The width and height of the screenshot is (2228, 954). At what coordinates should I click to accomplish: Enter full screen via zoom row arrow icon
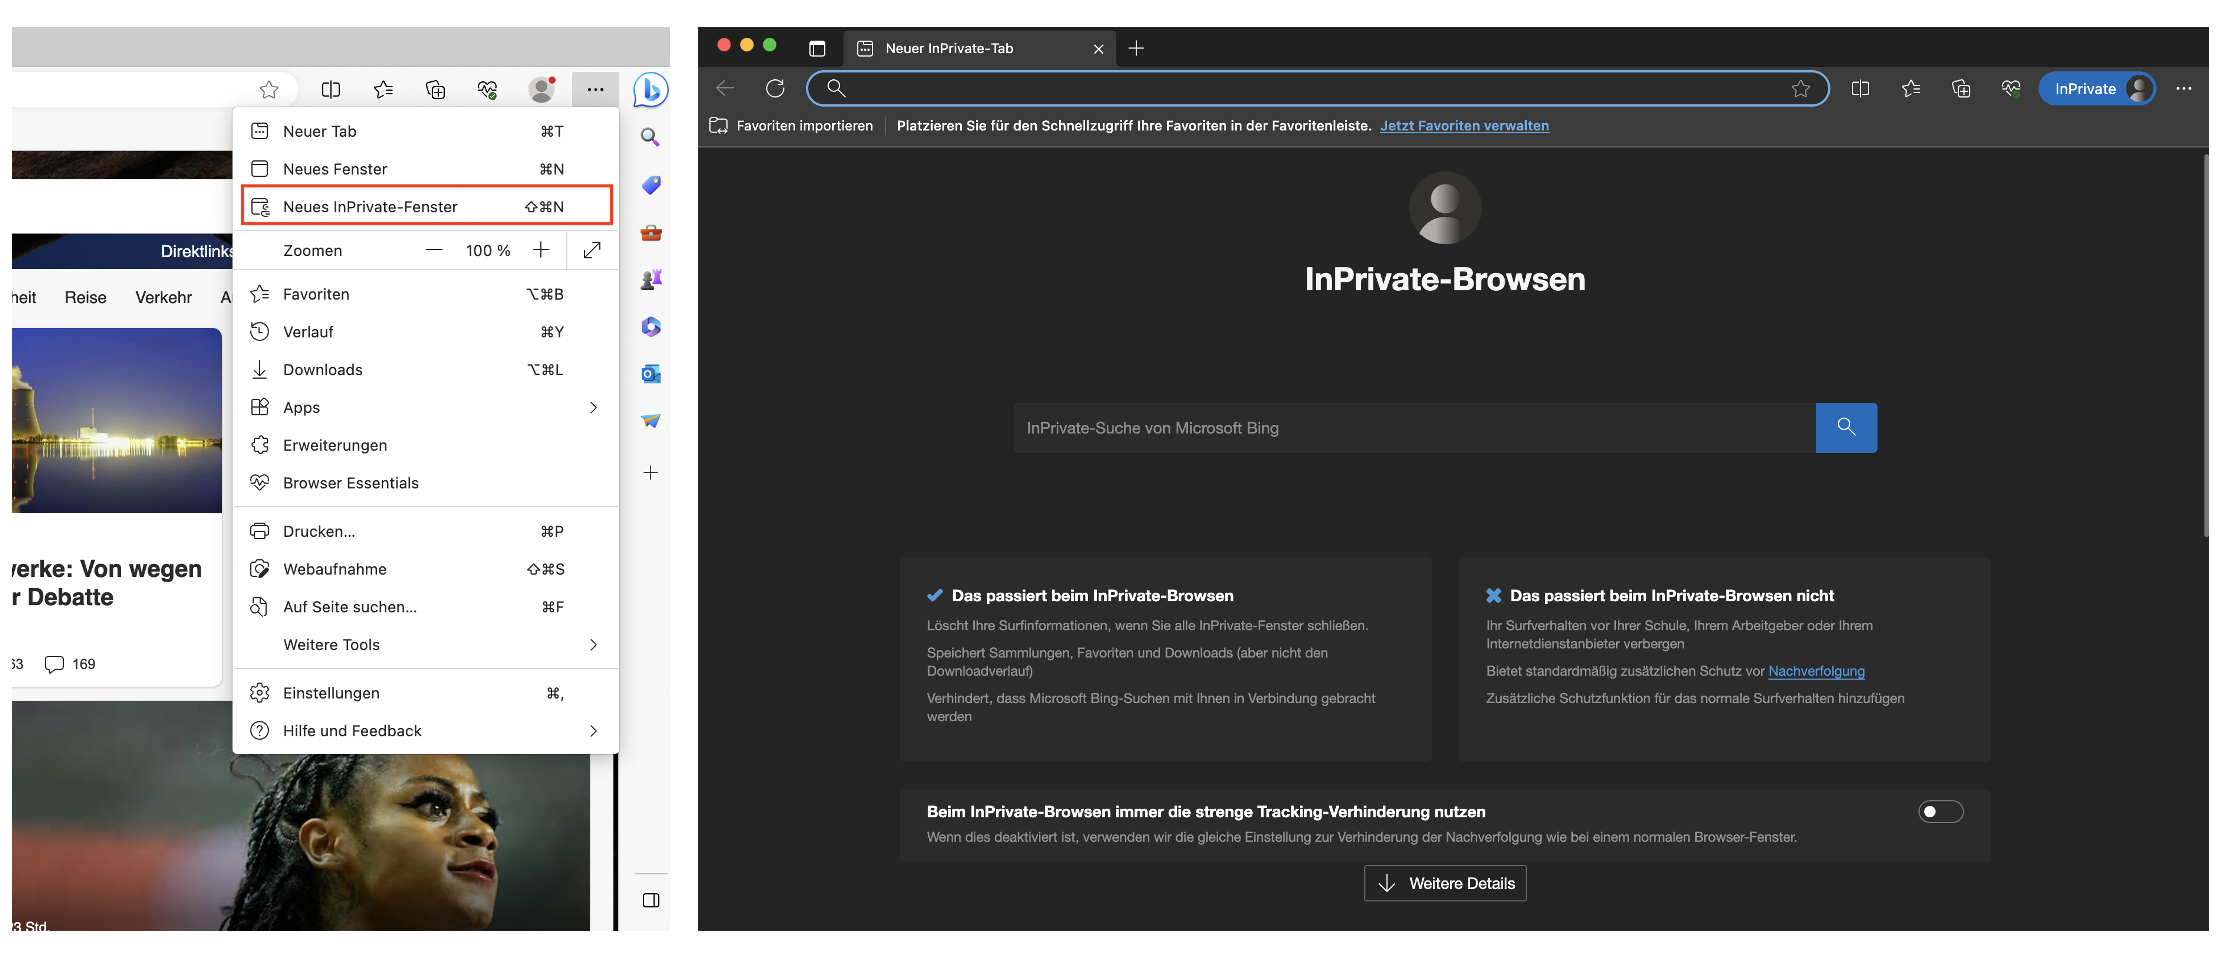coord(592,250)
